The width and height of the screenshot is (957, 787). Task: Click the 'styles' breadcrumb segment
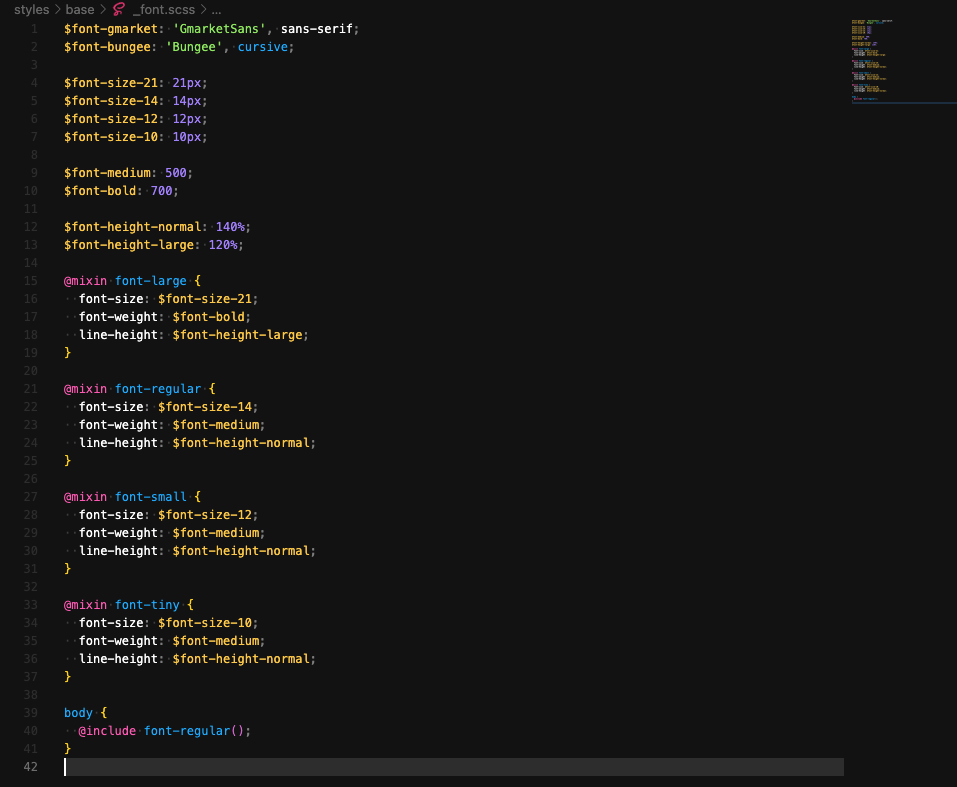pos(31,10)
